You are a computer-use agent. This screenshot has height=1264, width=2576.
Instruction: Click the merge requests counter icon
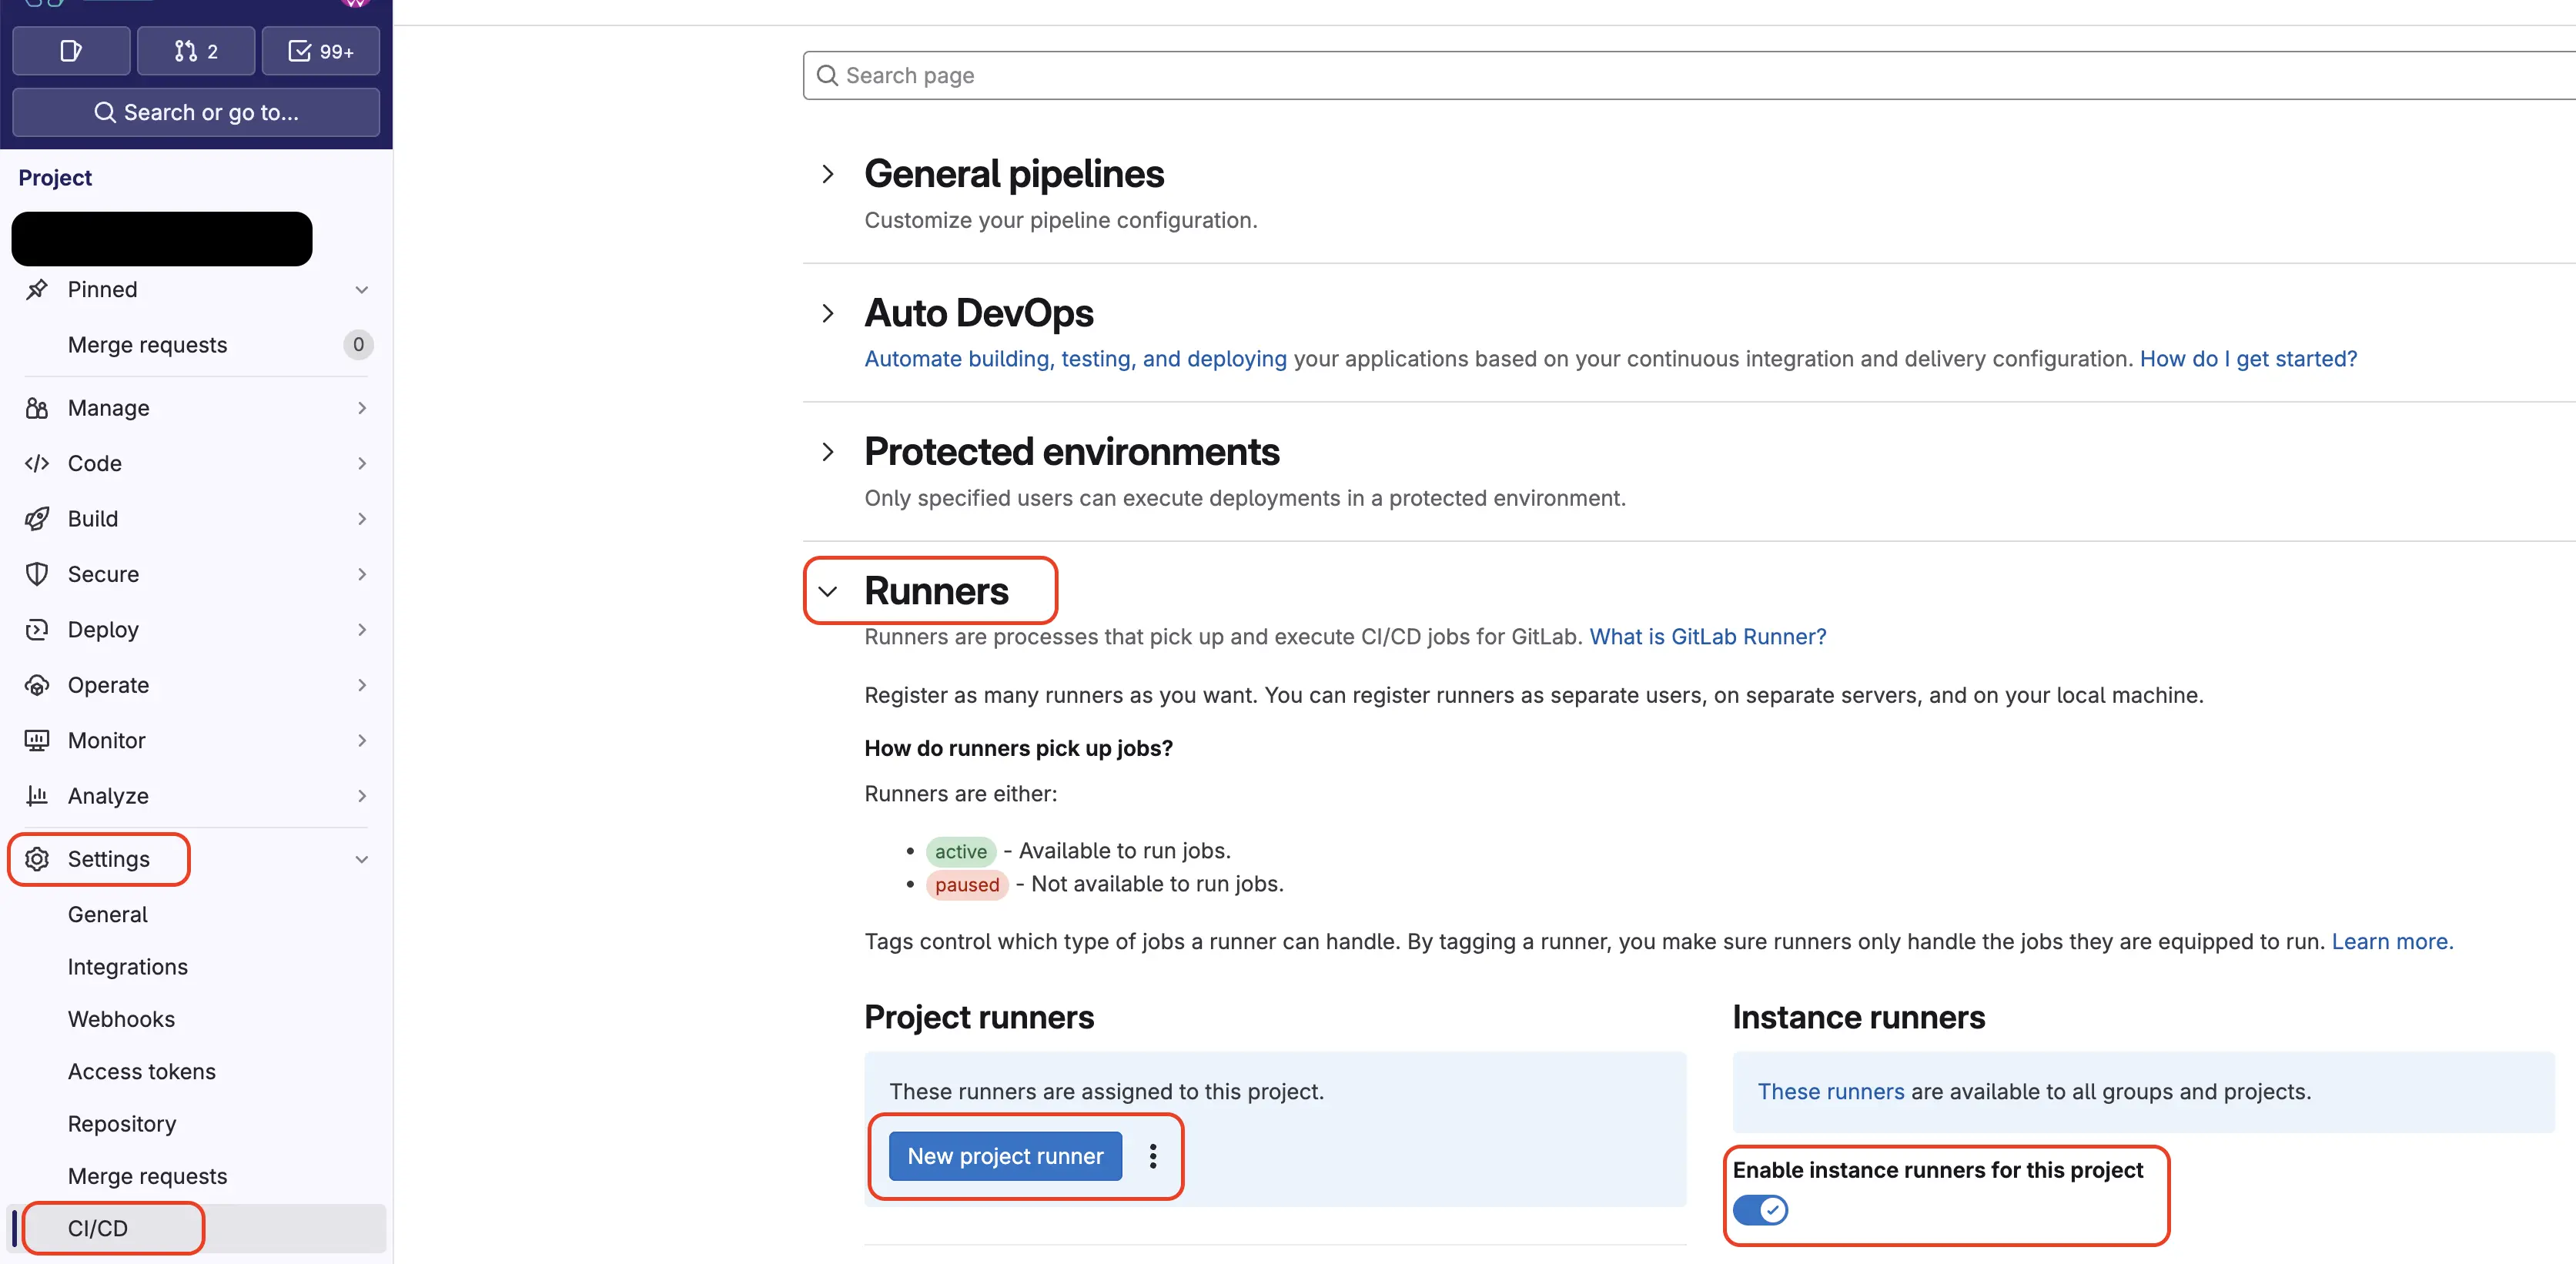[195, 51]
